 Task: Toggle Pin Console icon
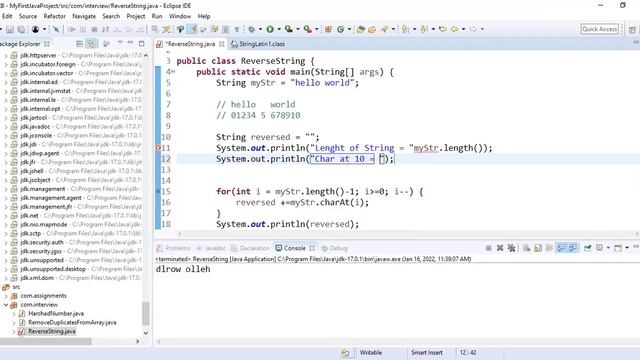pyautogui.click(x=587, y=248)
